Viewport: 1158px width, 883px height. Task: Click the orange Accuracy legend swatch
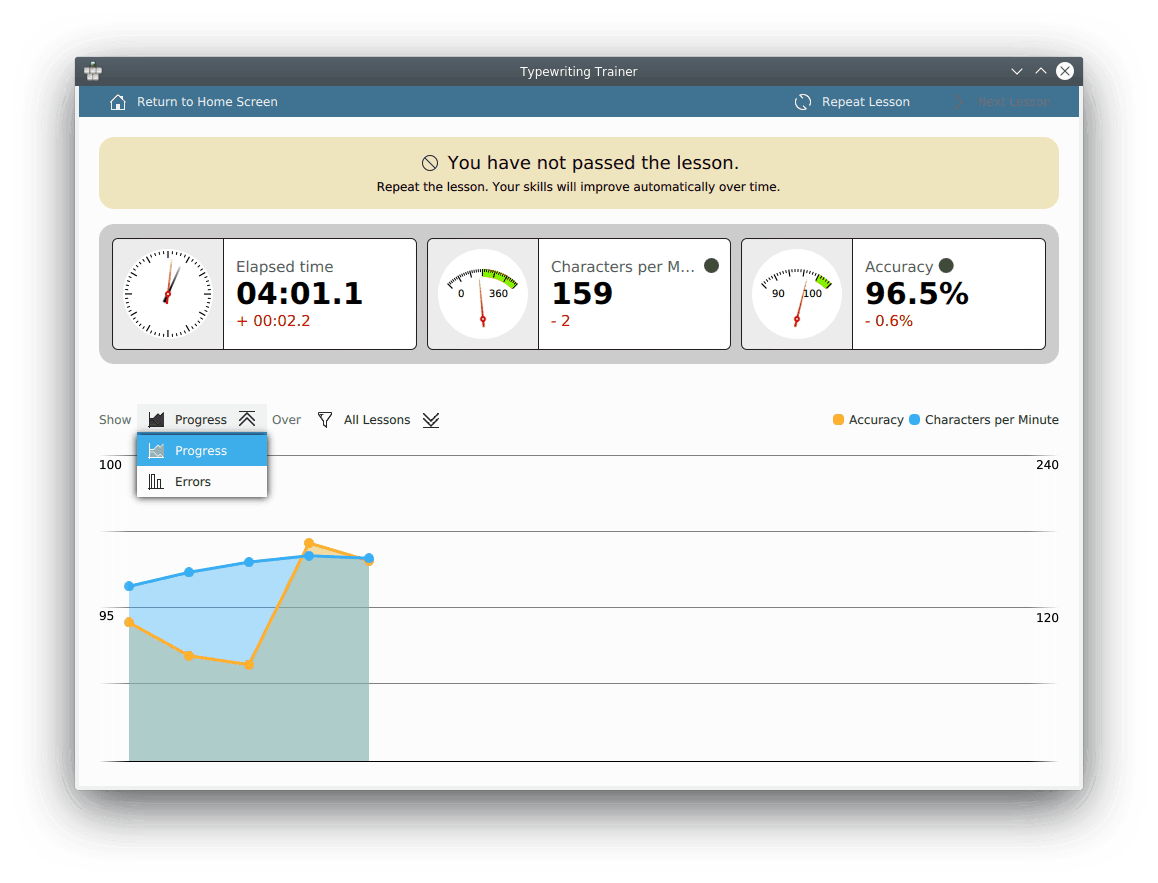(838, 419)
